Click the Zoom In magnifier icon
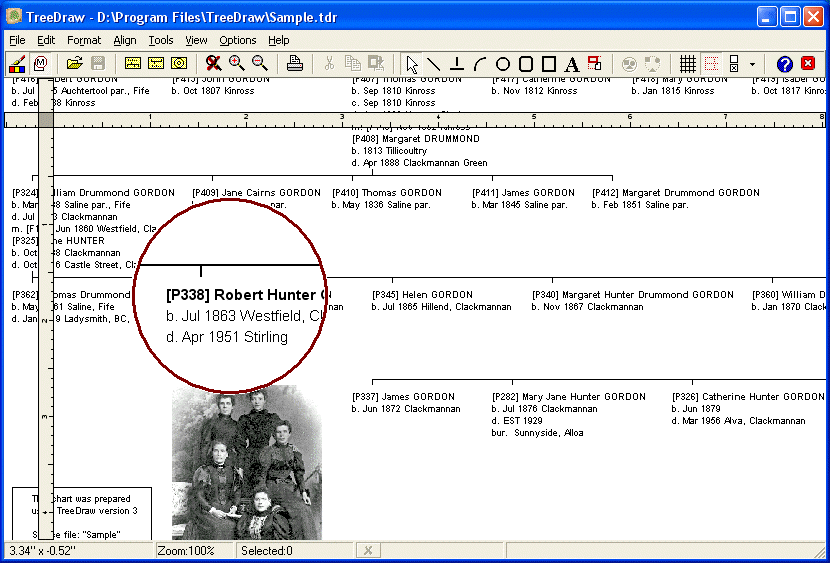Screen dimensions: 830x563 [237, 64]
